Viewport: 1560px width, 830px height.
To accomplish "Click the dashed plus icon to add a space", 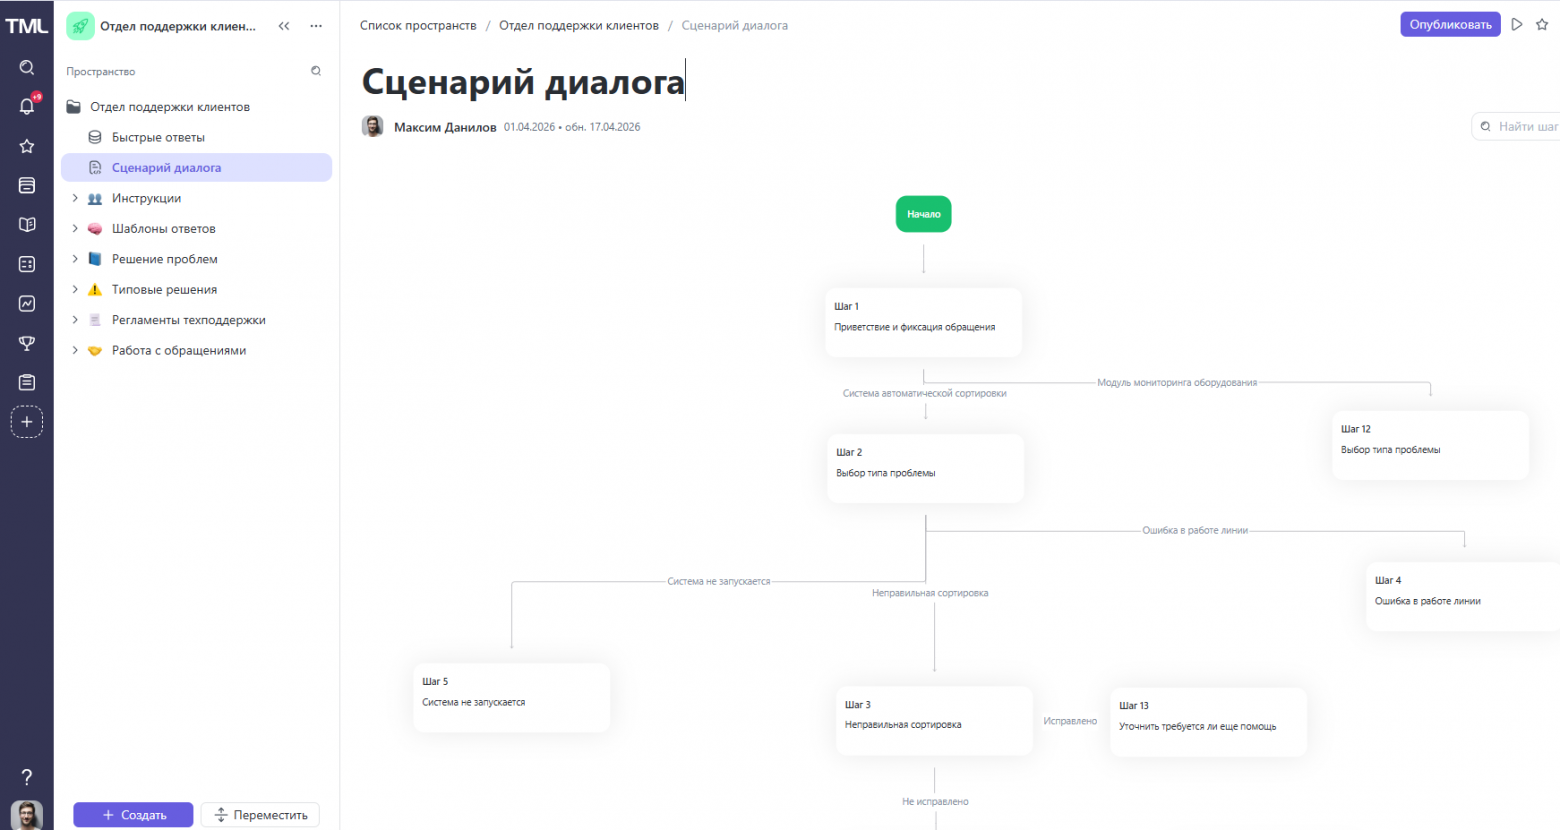I will click(x=27, y=421).
